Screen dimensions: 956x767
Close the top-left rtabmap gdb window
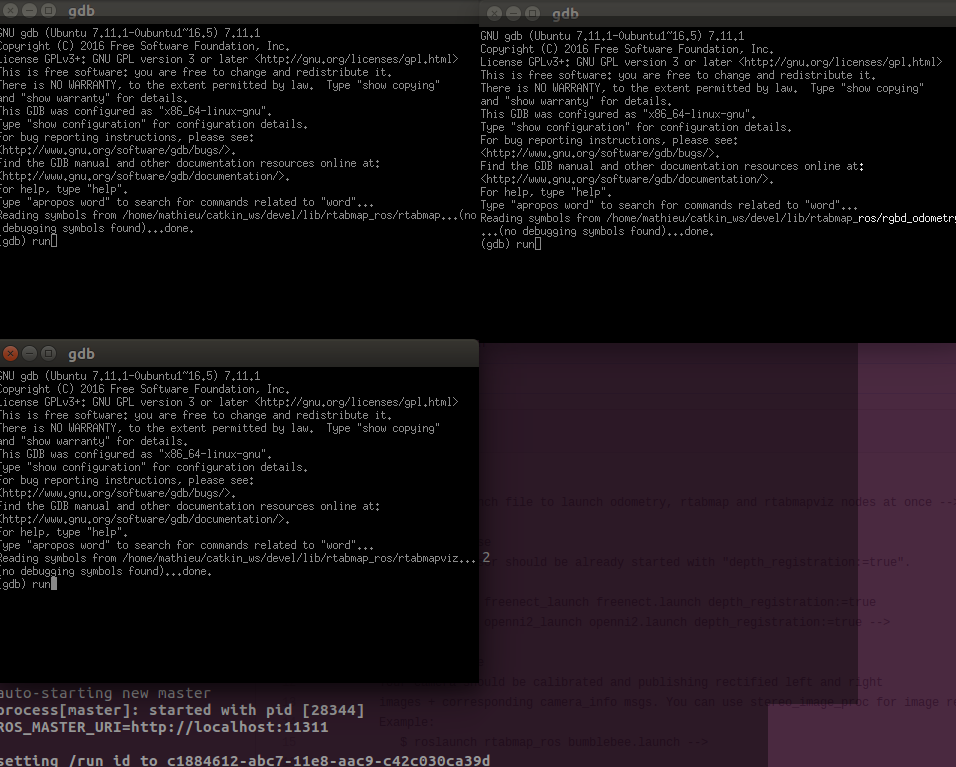(10, 10)
